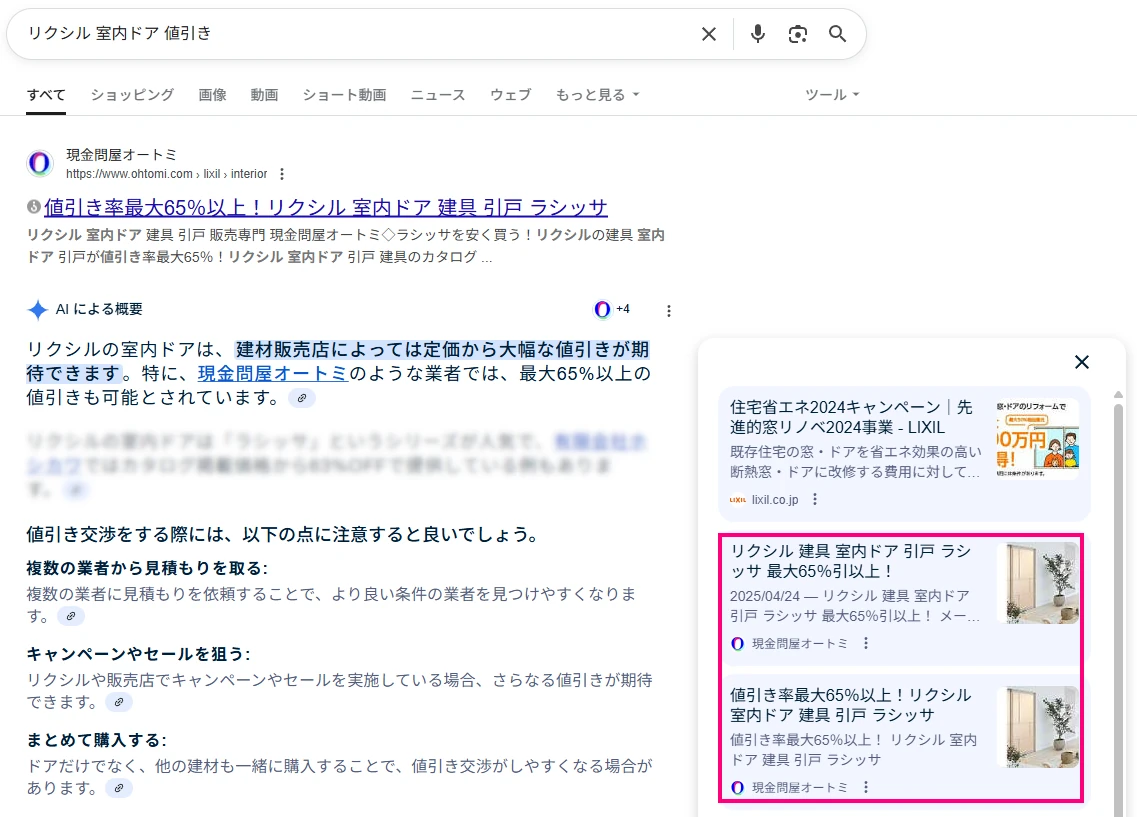Open three-dot menu on 値引き率最大65%以上 card
The width and height of the screenshot is (1137, 817).
[866, 787]
